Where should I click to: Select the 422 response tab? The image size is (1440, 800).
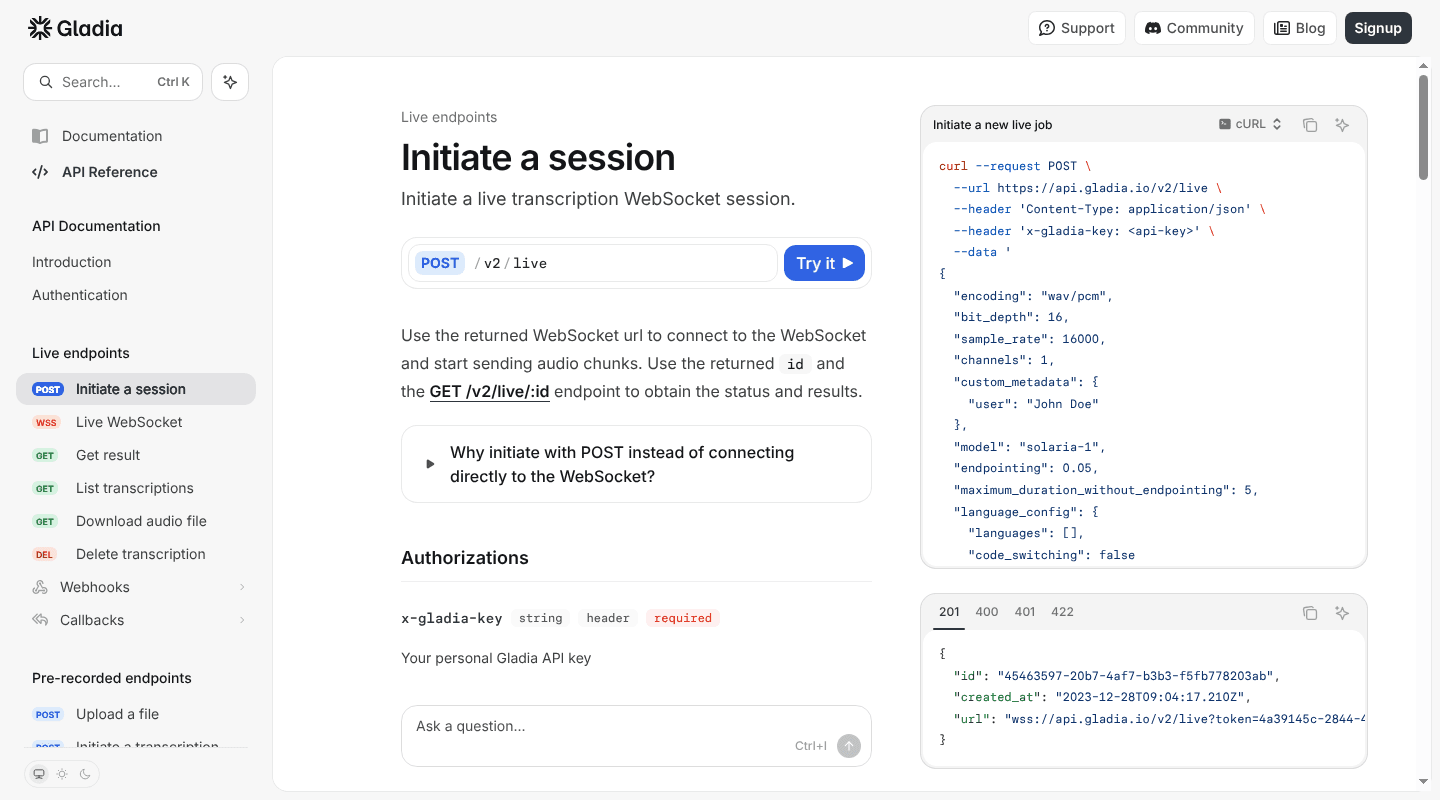(1063, 612)
